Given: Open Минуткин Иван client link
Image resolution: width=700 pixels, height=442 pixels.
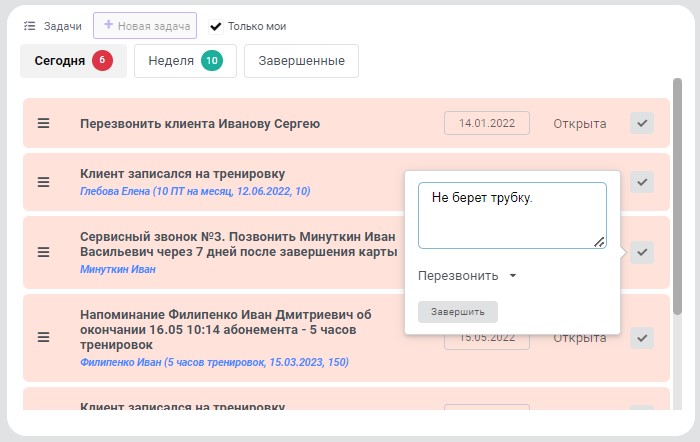Looking at the screenshot, I should click(x=118, y=269).
